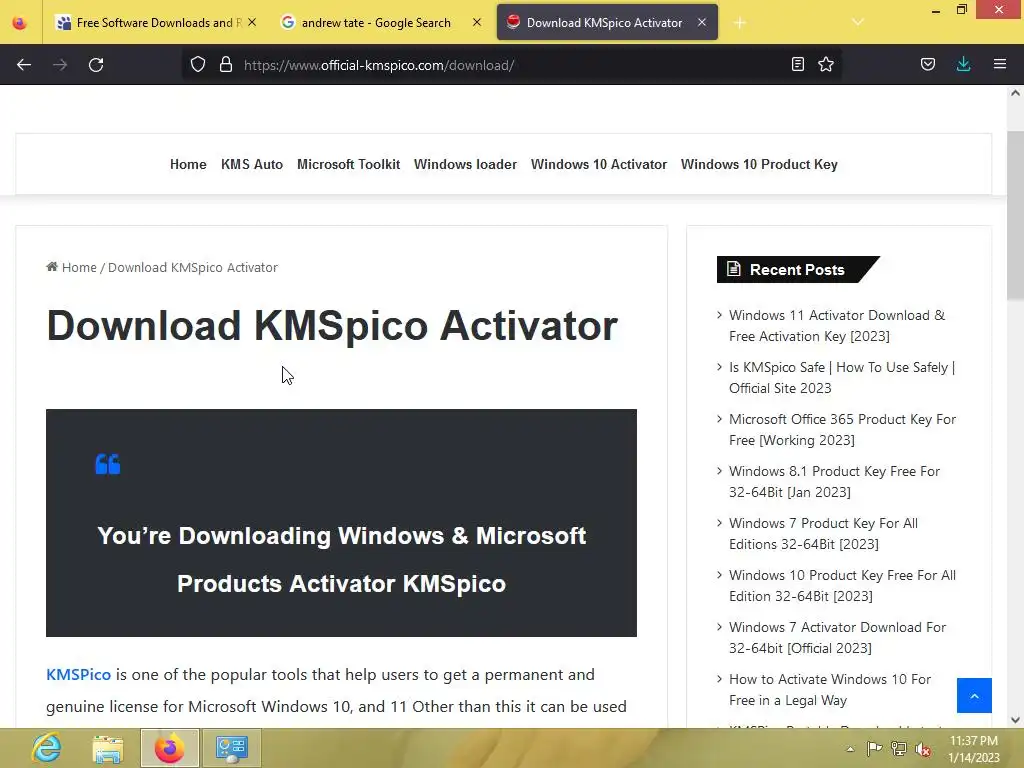Open the downloads panel
This screenshot has height=768, width=1024.
pos(963,64)
